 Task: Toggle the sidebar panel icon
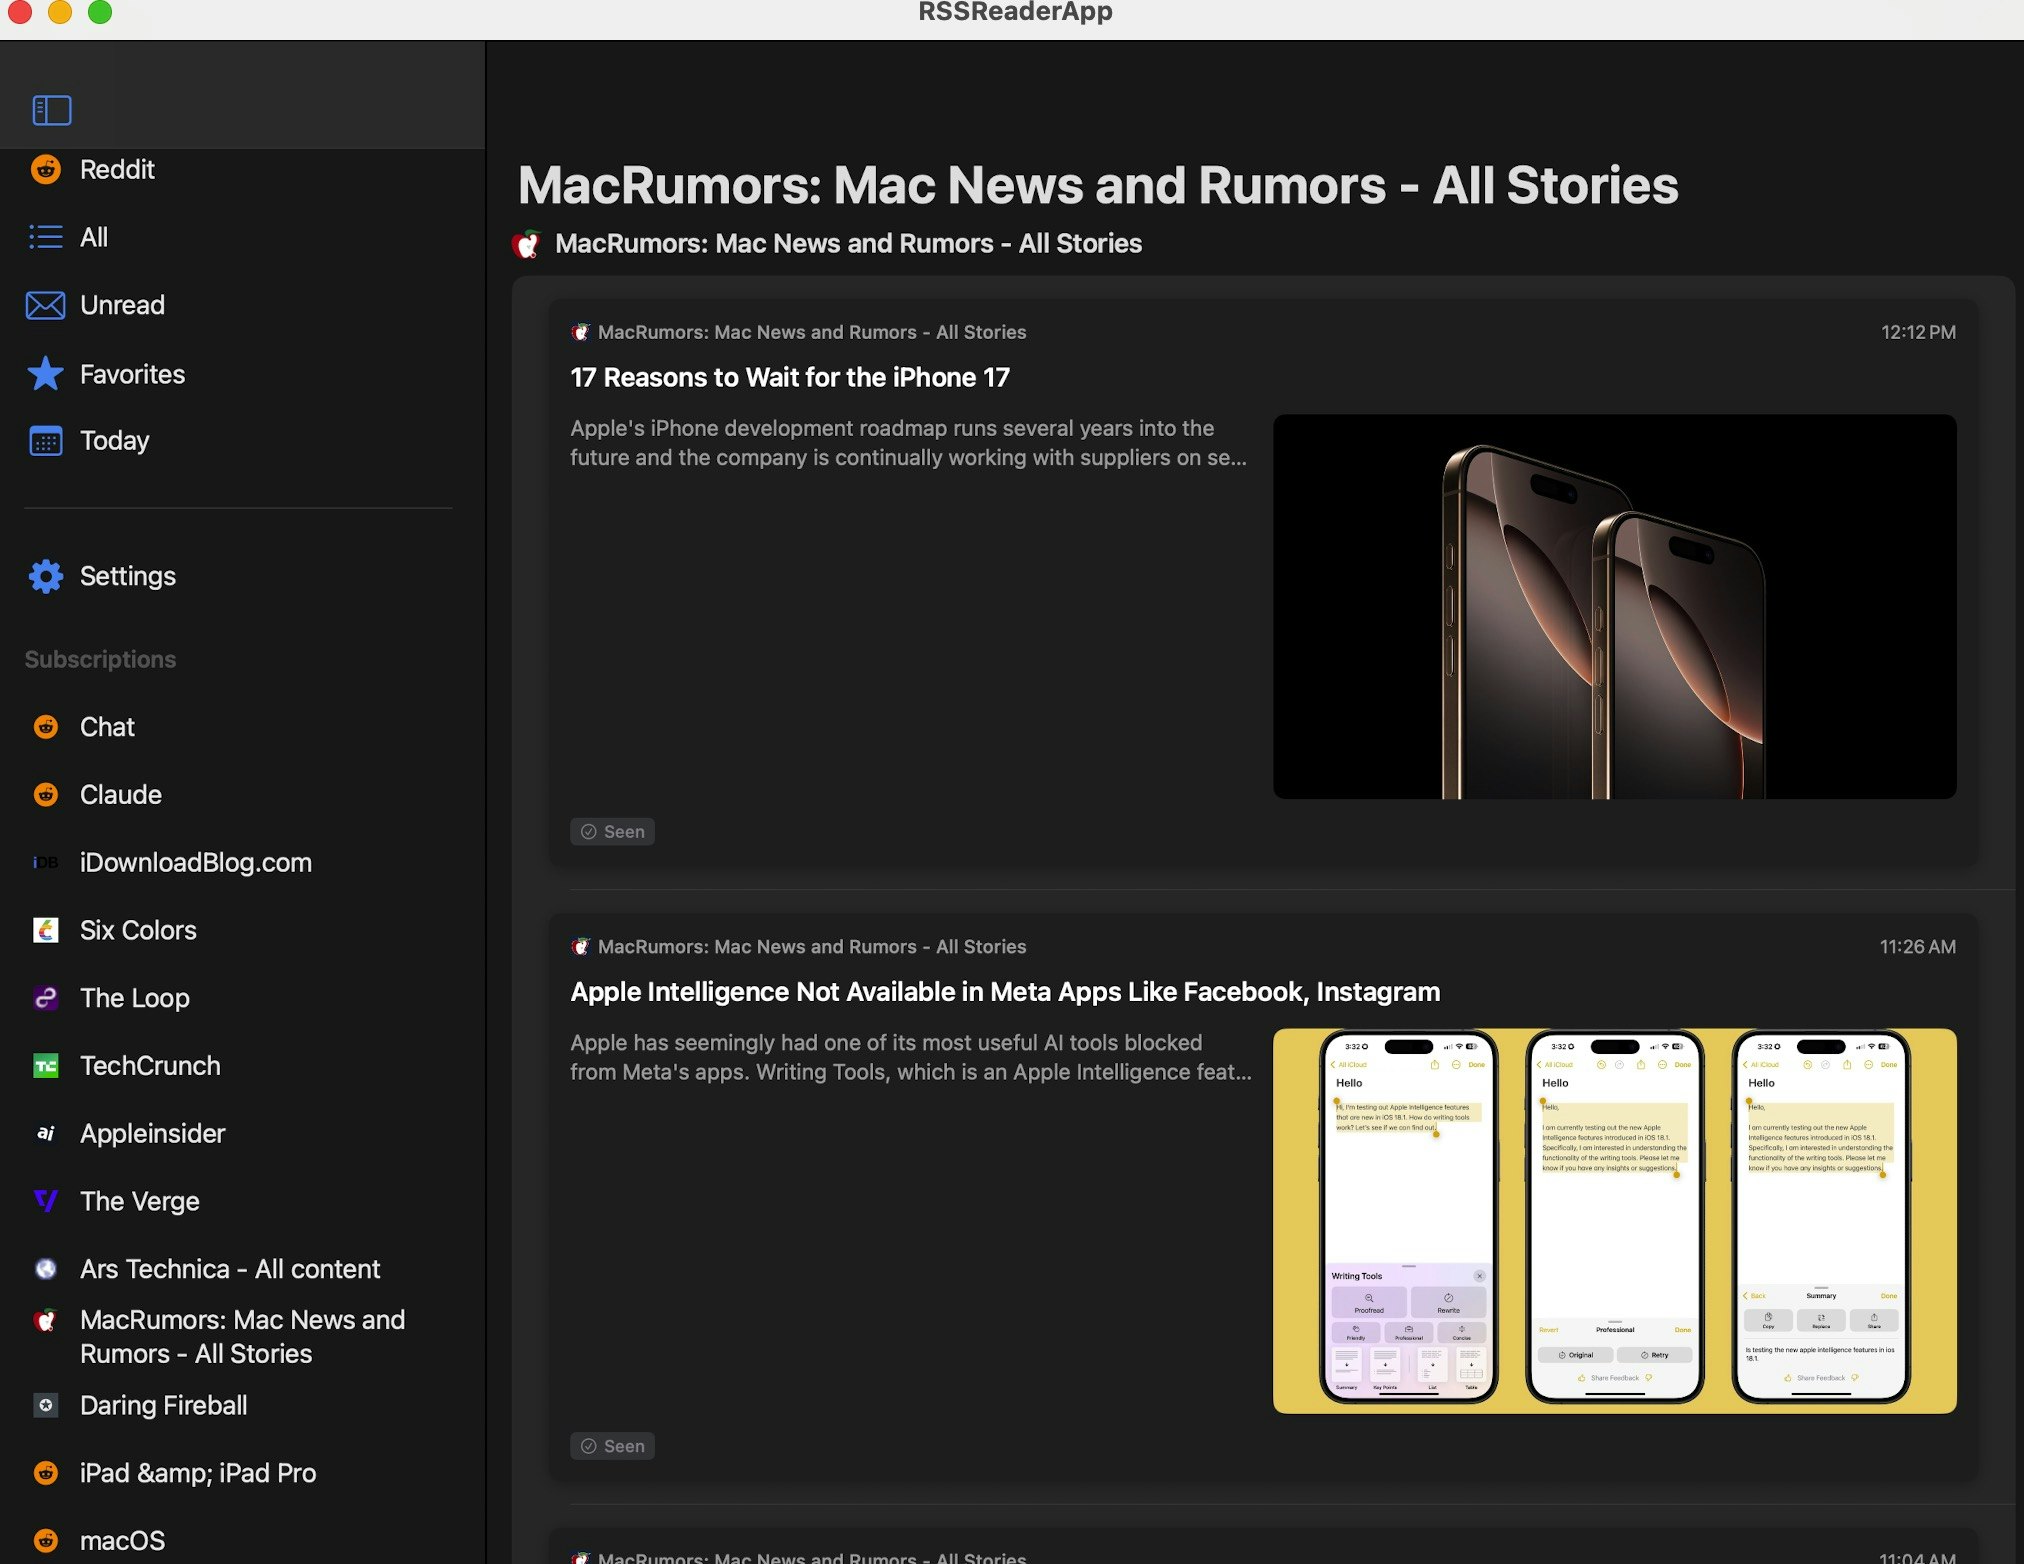52,110
